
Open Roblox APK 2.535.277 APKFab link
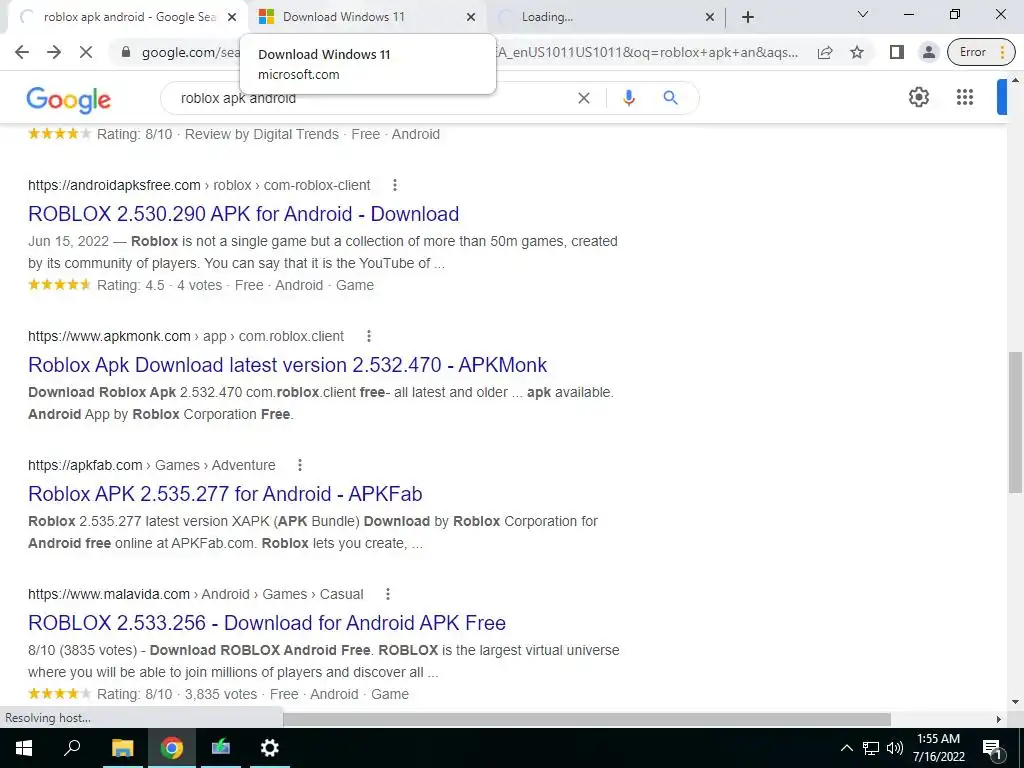225,494
